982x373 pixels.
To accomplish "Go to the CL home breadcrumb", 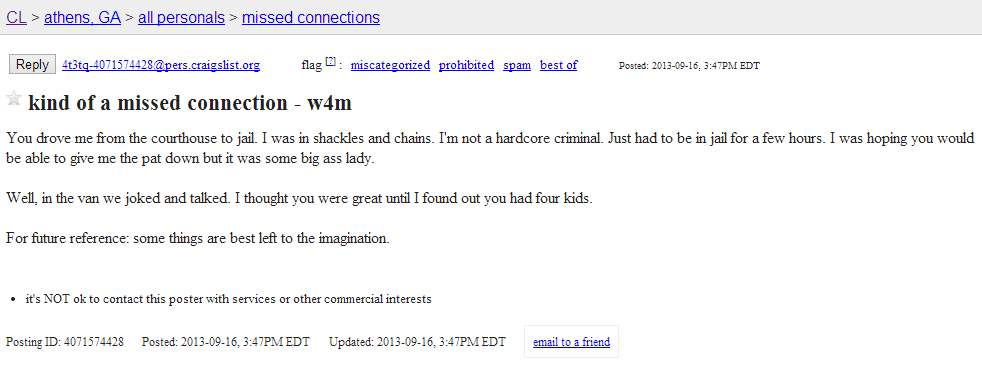I will point(16,18).
